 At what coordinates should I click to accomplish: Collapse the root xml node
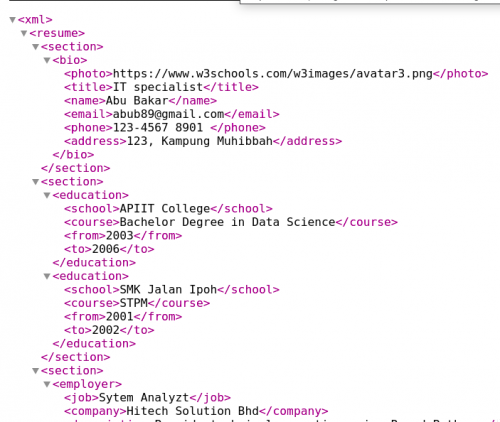click(12, 20)
